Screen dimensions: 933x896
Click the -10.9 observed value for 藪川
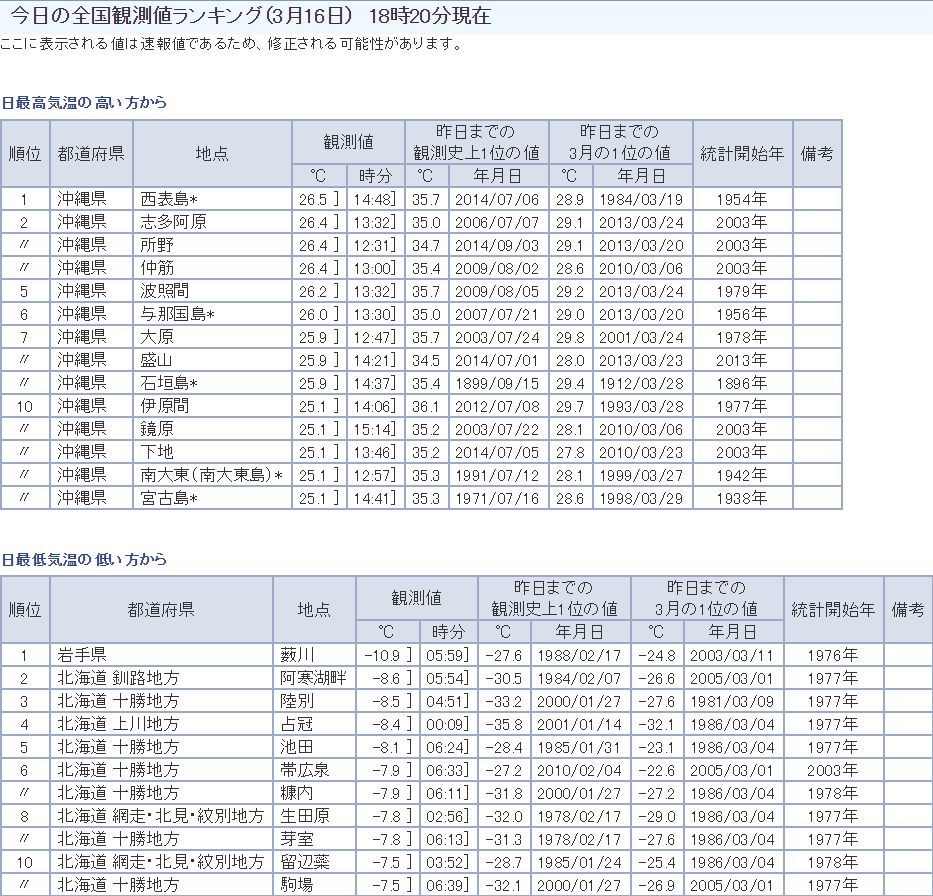tap(384, 655)
